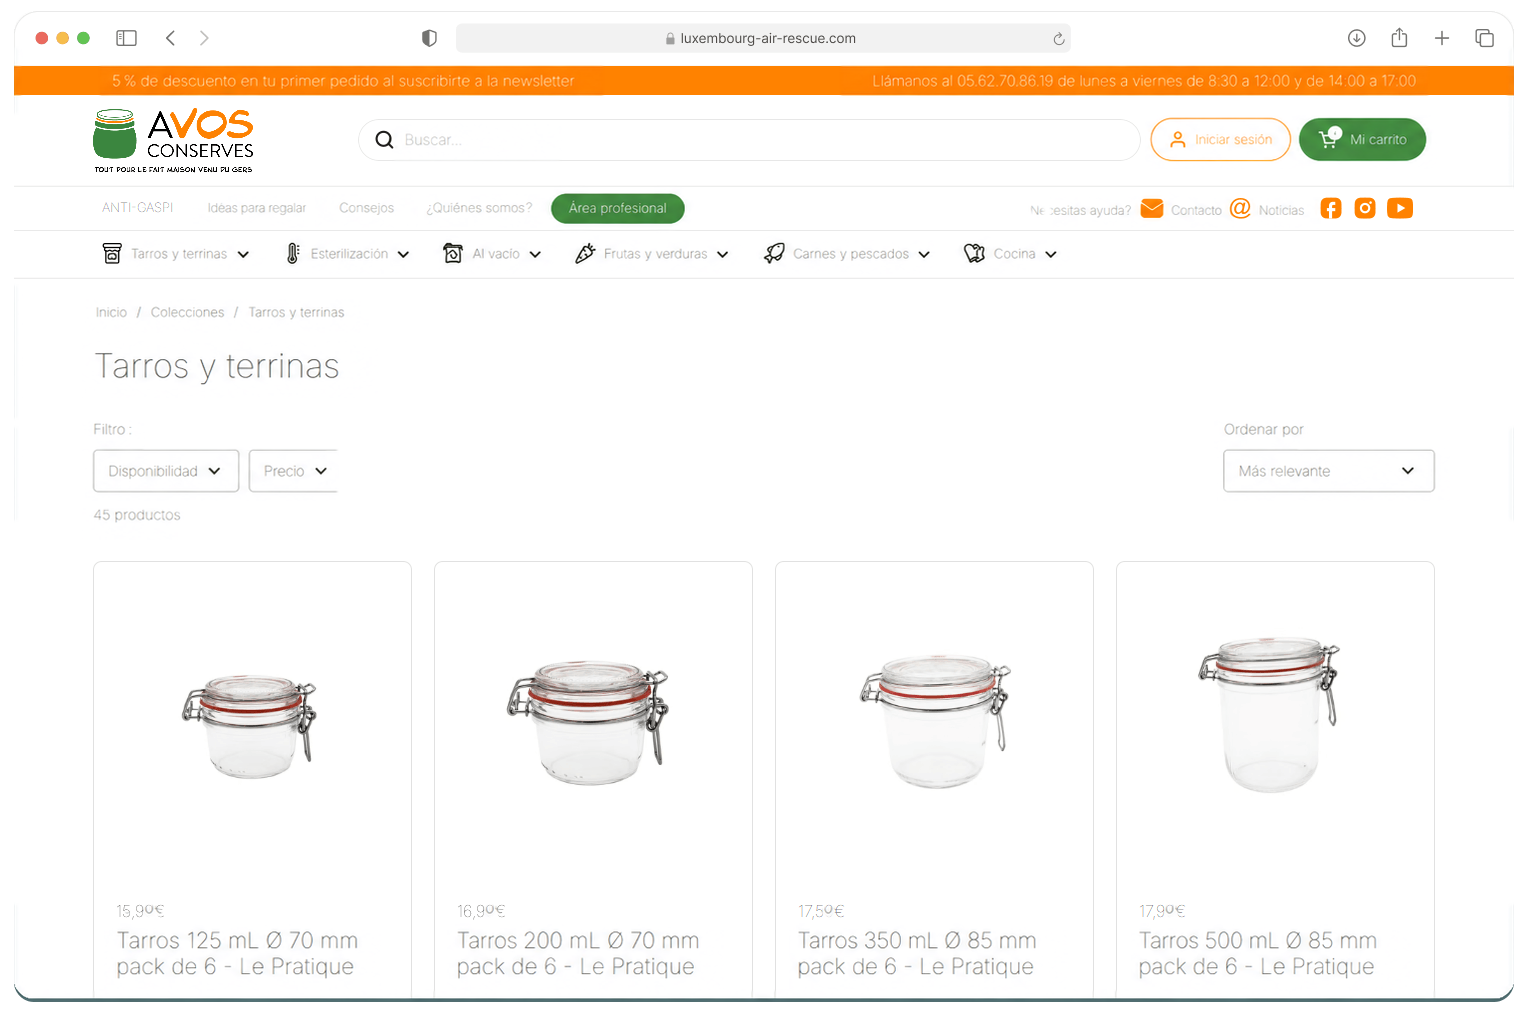Open the Facebook page icon

(x=1330, y=208)
